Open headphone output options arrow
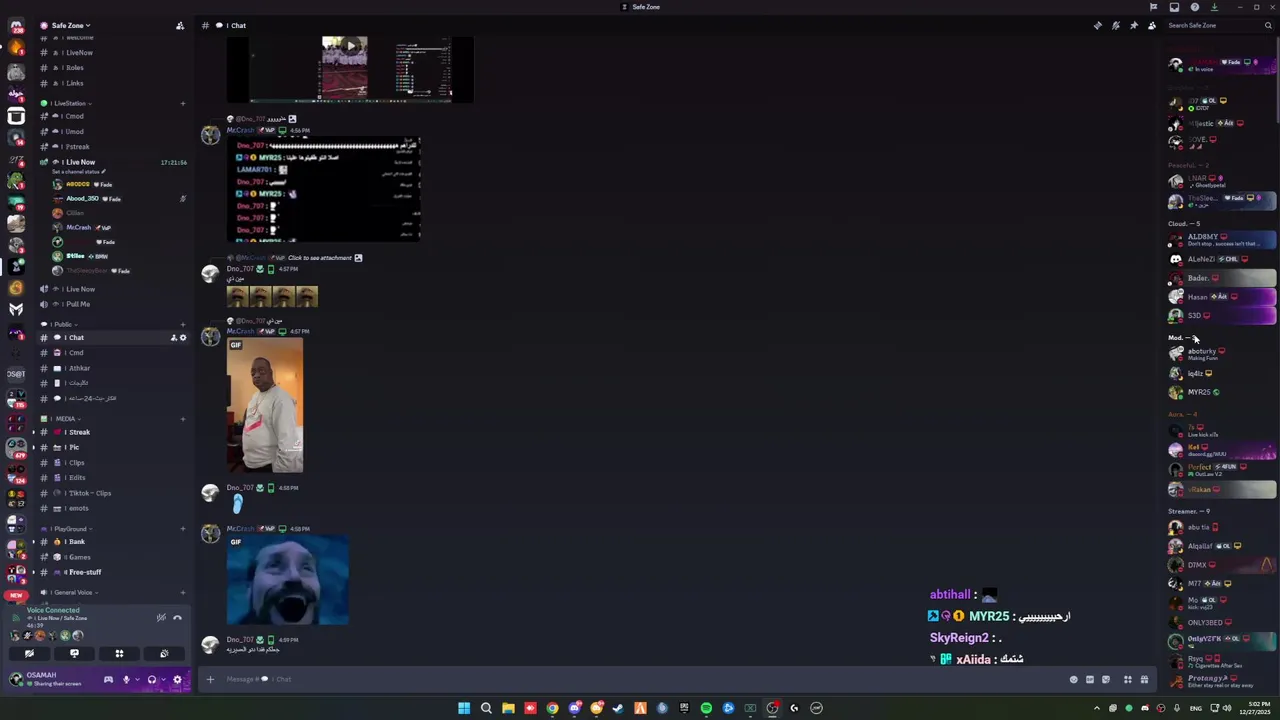This screenshot has height=720, width=1280. (x=162, y=680)
